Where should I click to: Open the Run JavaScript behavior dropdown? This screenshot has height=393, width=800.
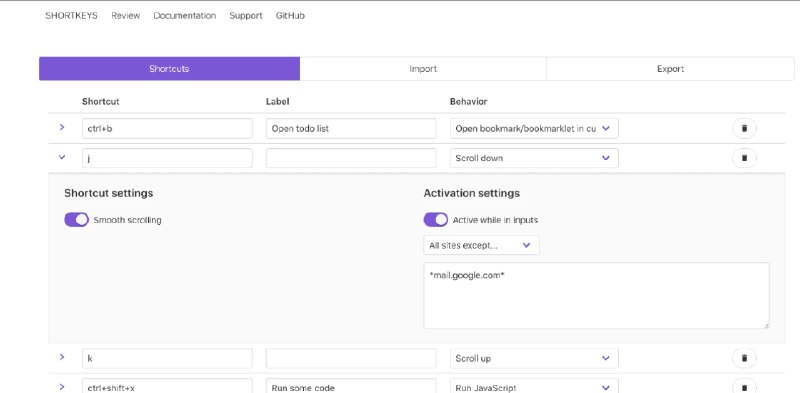(534, 386)
